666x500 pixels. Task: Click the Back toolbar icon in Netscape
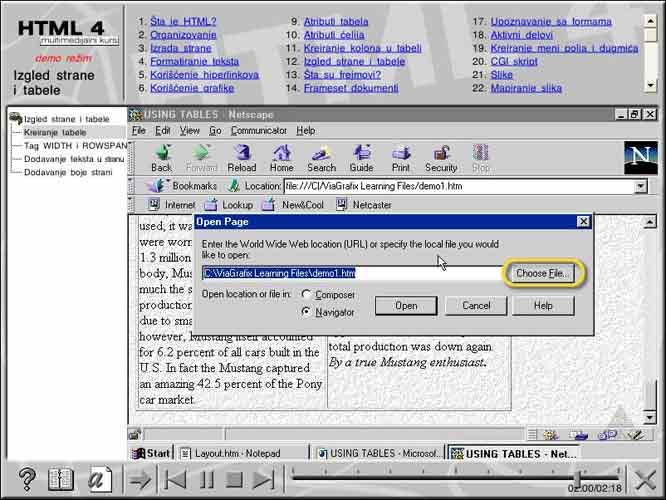tap(161, 157)
